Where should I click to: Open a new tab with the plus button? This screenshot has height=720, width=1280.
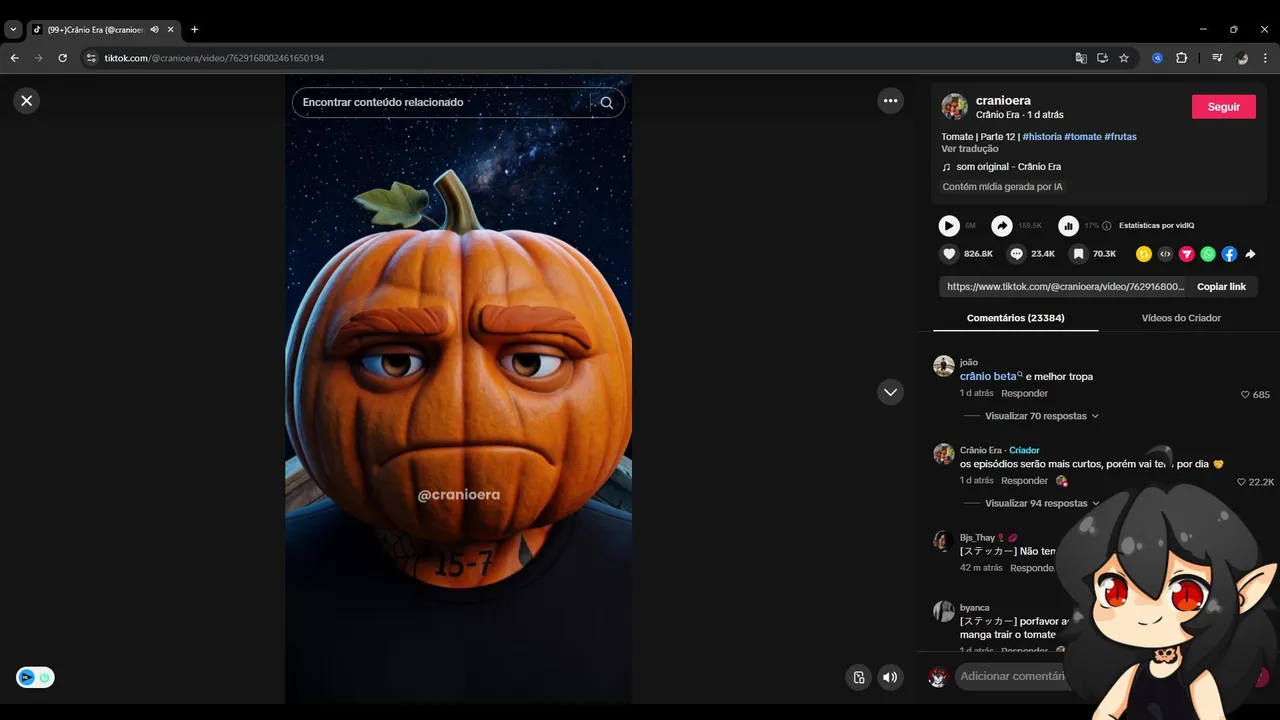[x=194, y=29]
